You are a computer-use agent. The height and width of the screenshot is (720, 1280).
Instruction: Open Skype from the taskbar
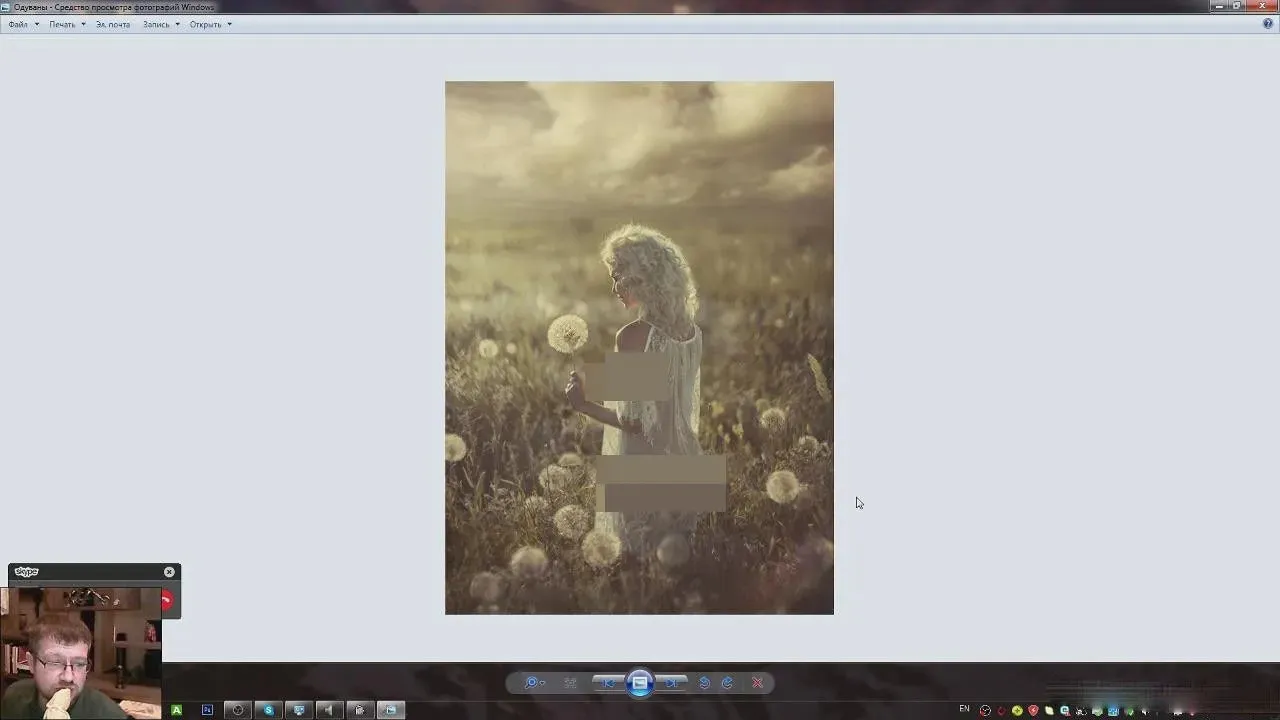pos(268,710)
